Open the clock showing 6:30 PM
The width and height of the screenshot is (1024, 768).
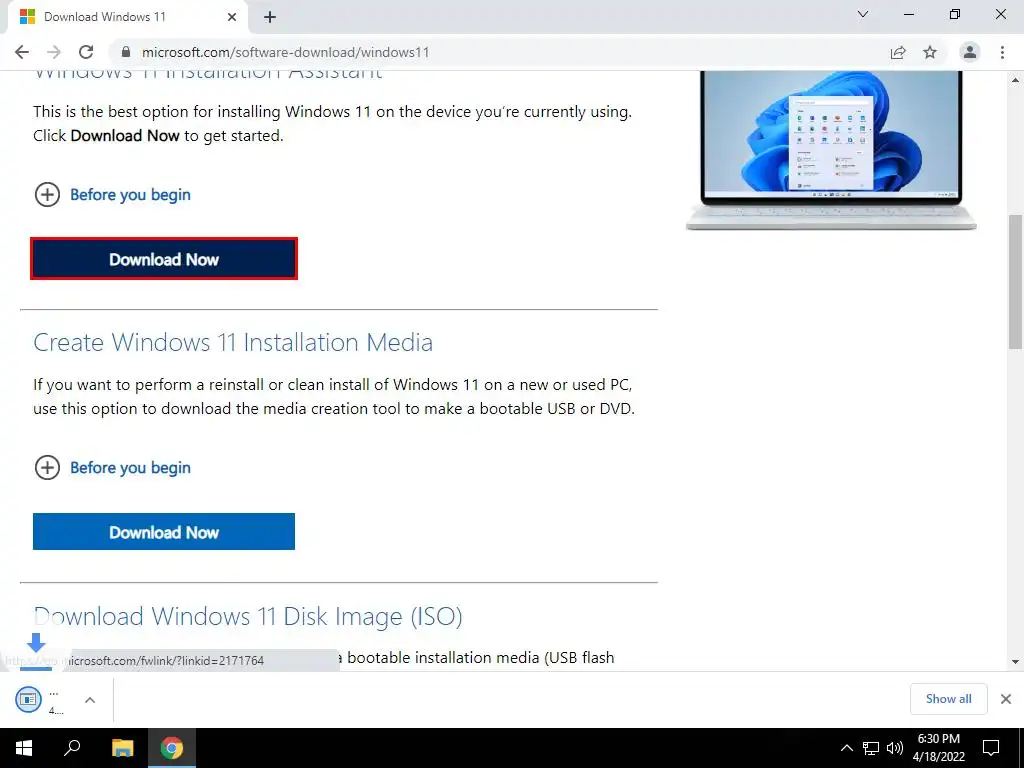[938, 748]
